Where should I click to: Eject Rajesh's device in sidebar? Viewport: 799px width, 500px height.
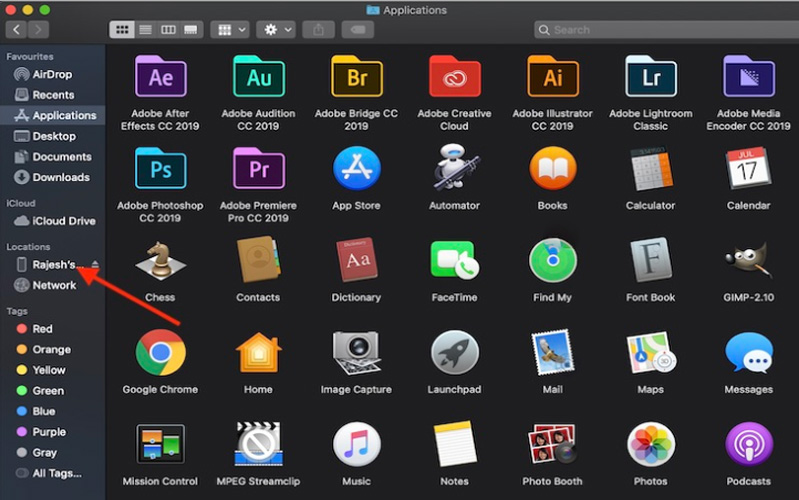pyautogui.click(x=95, y=265)
